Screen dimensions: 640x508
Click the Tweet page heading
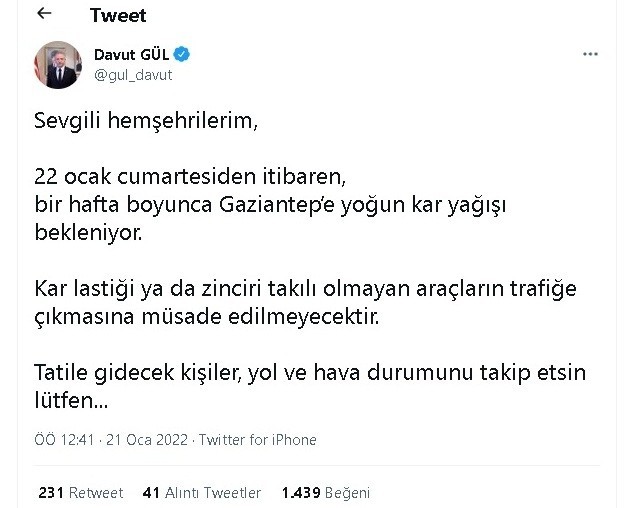click(117, 15)
